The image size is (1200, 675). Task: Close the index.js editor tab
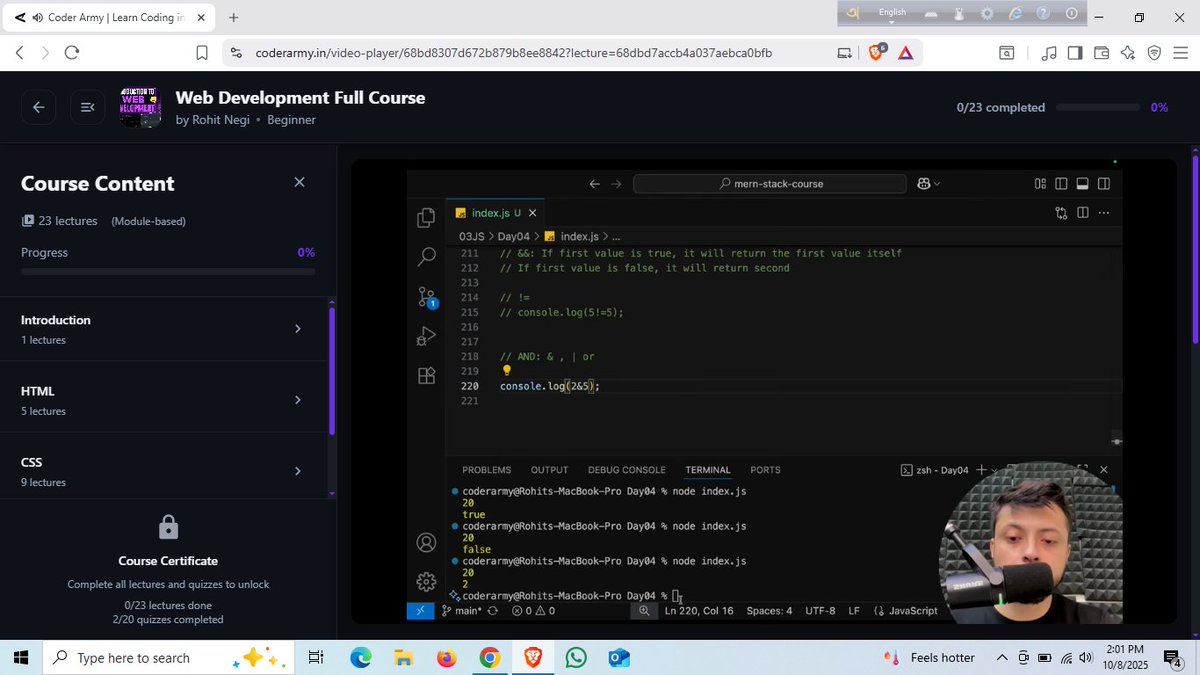[x=533, y=213]
